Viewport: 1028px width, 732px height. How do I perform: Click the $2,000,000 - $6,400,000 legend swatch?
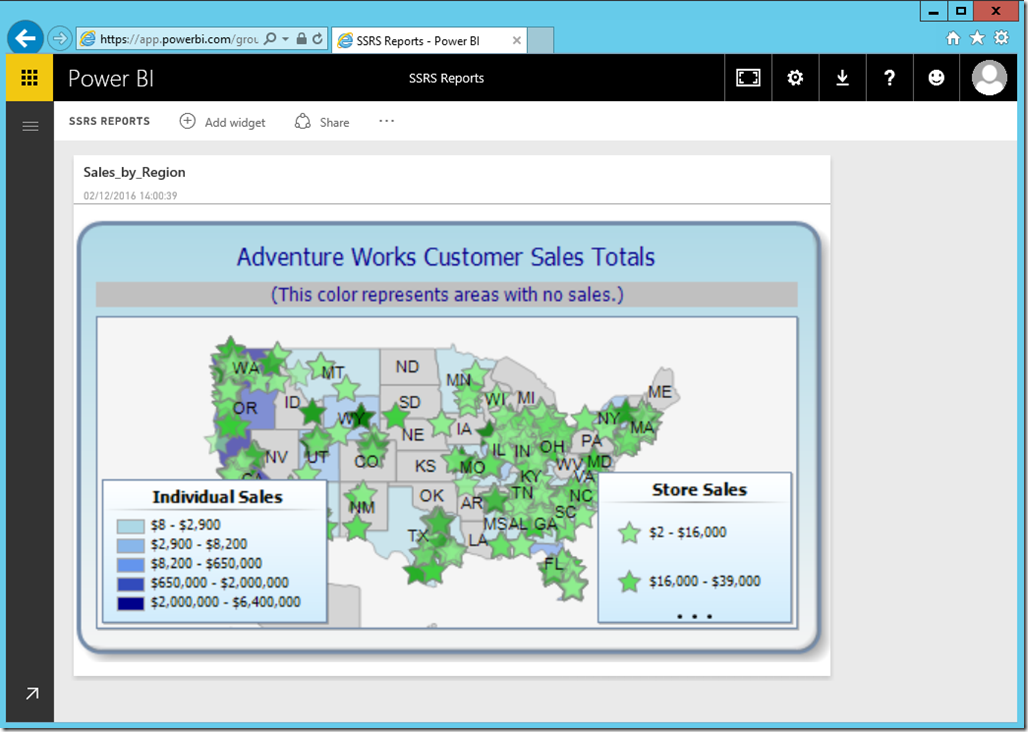[130, 603]
